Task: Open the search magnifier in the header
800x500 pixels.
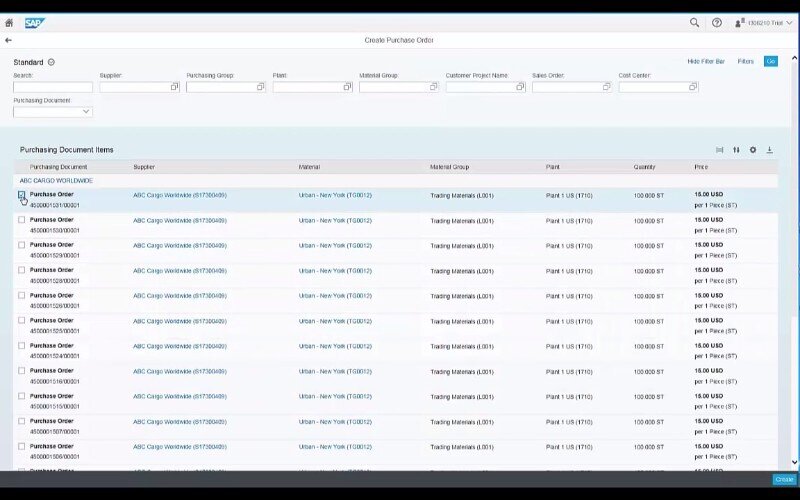Action: (695, 22)
